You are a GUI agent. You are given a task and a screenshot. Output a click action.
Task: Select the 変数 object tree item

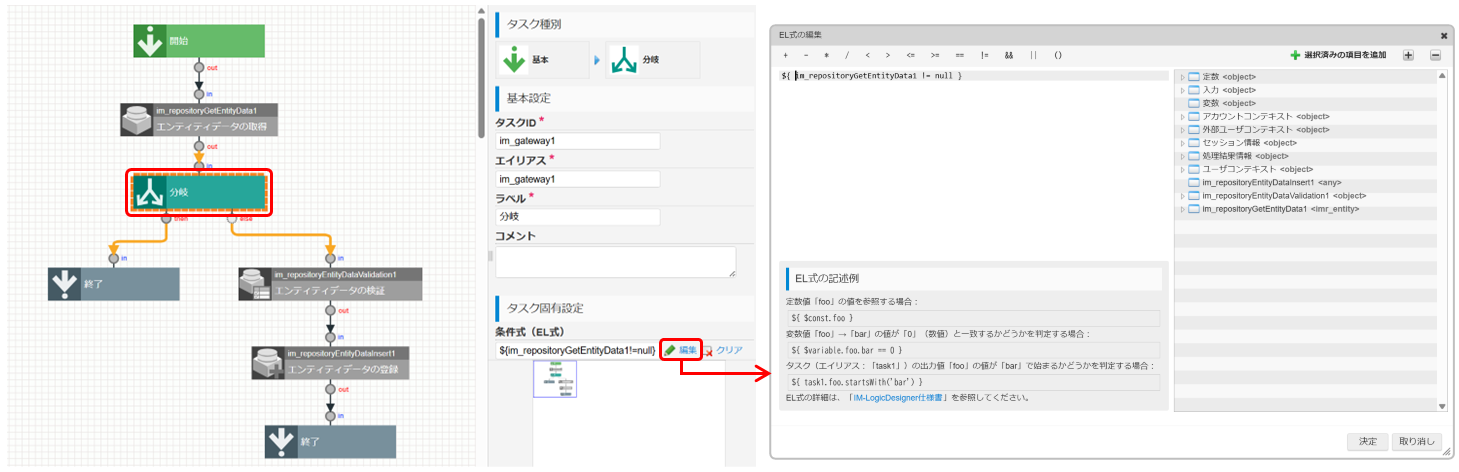[1215, 103]
